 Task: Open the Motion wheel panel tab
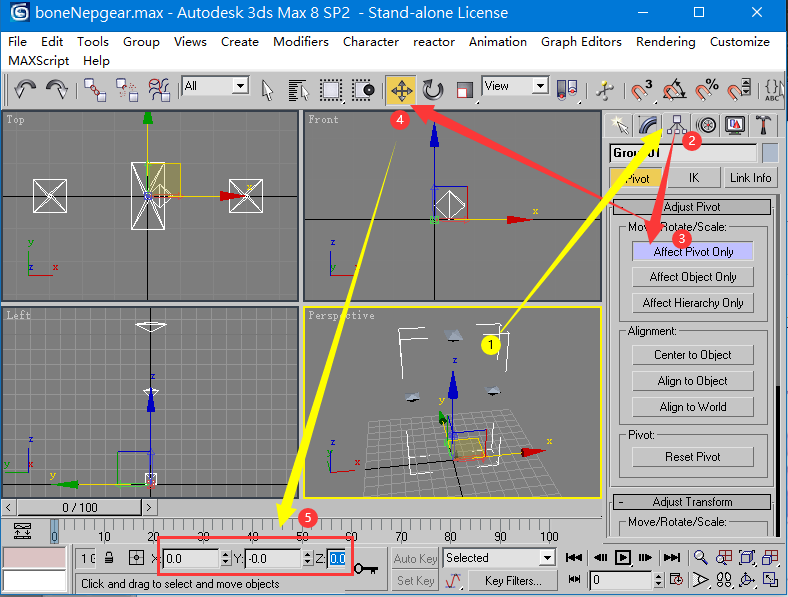pos(707,124)
